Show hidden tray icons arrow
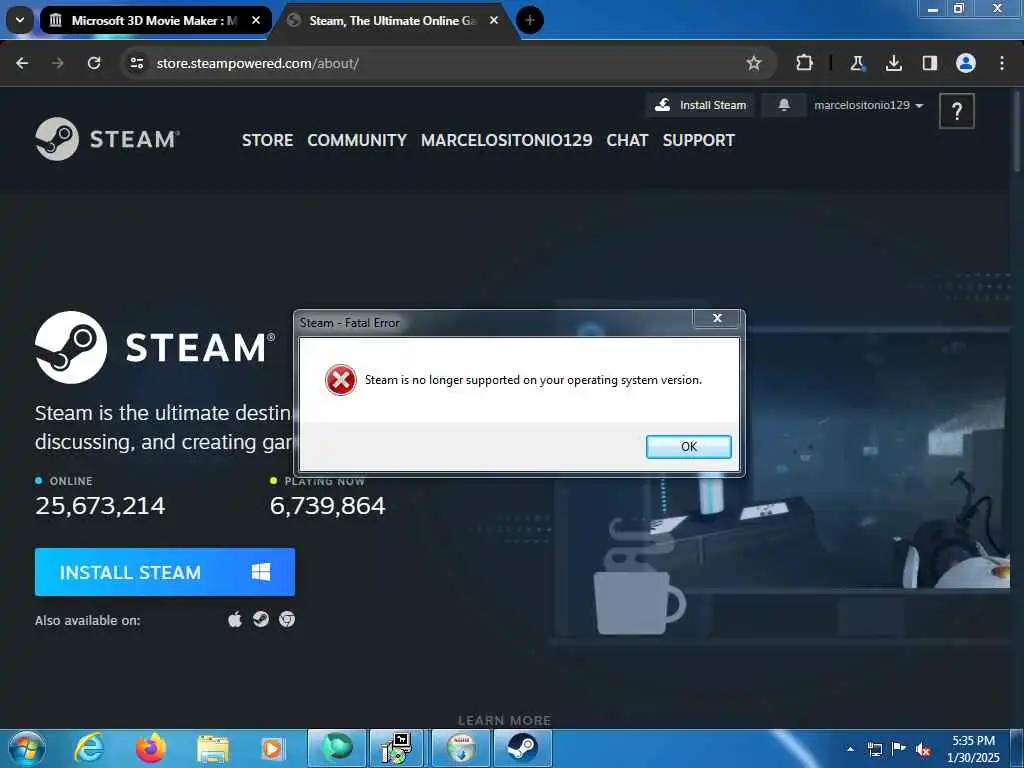The width and height of the screenshot is (1024, 768). 850,749
